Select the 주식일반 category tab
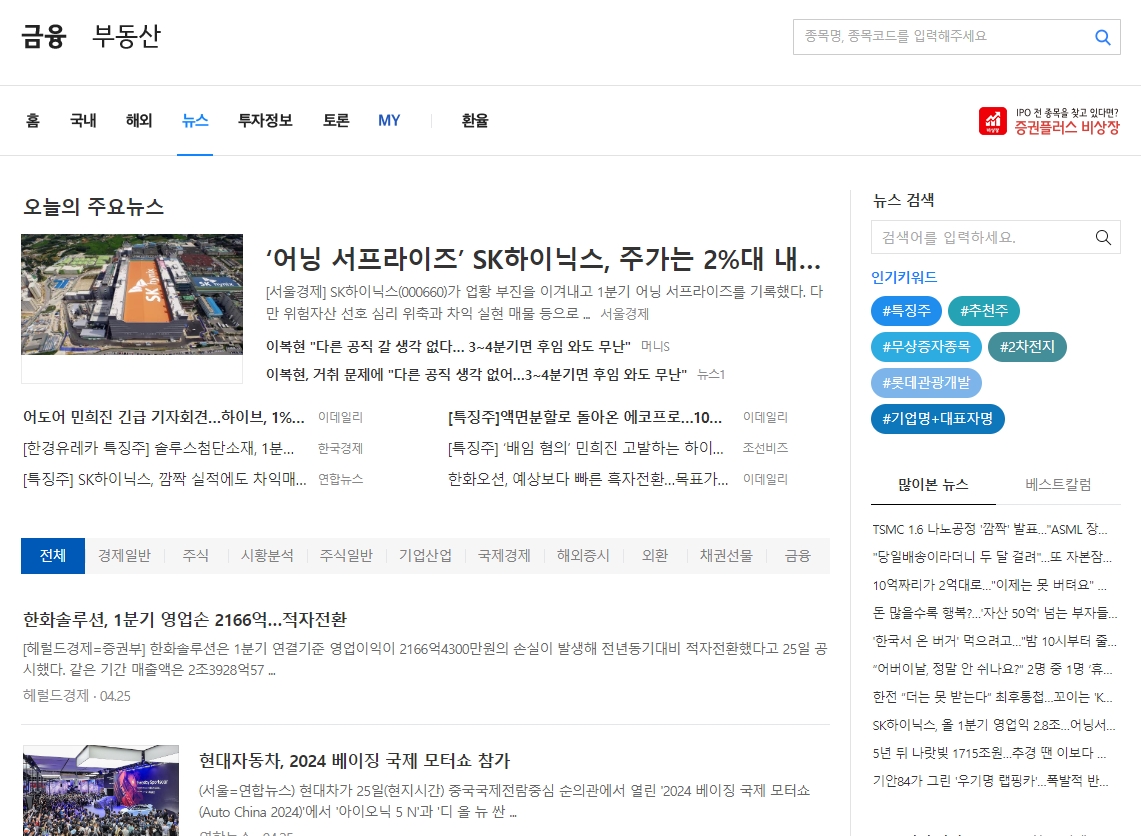Image resolution: width=1141 pixels, height=836 pixels. tap(346, 556)
